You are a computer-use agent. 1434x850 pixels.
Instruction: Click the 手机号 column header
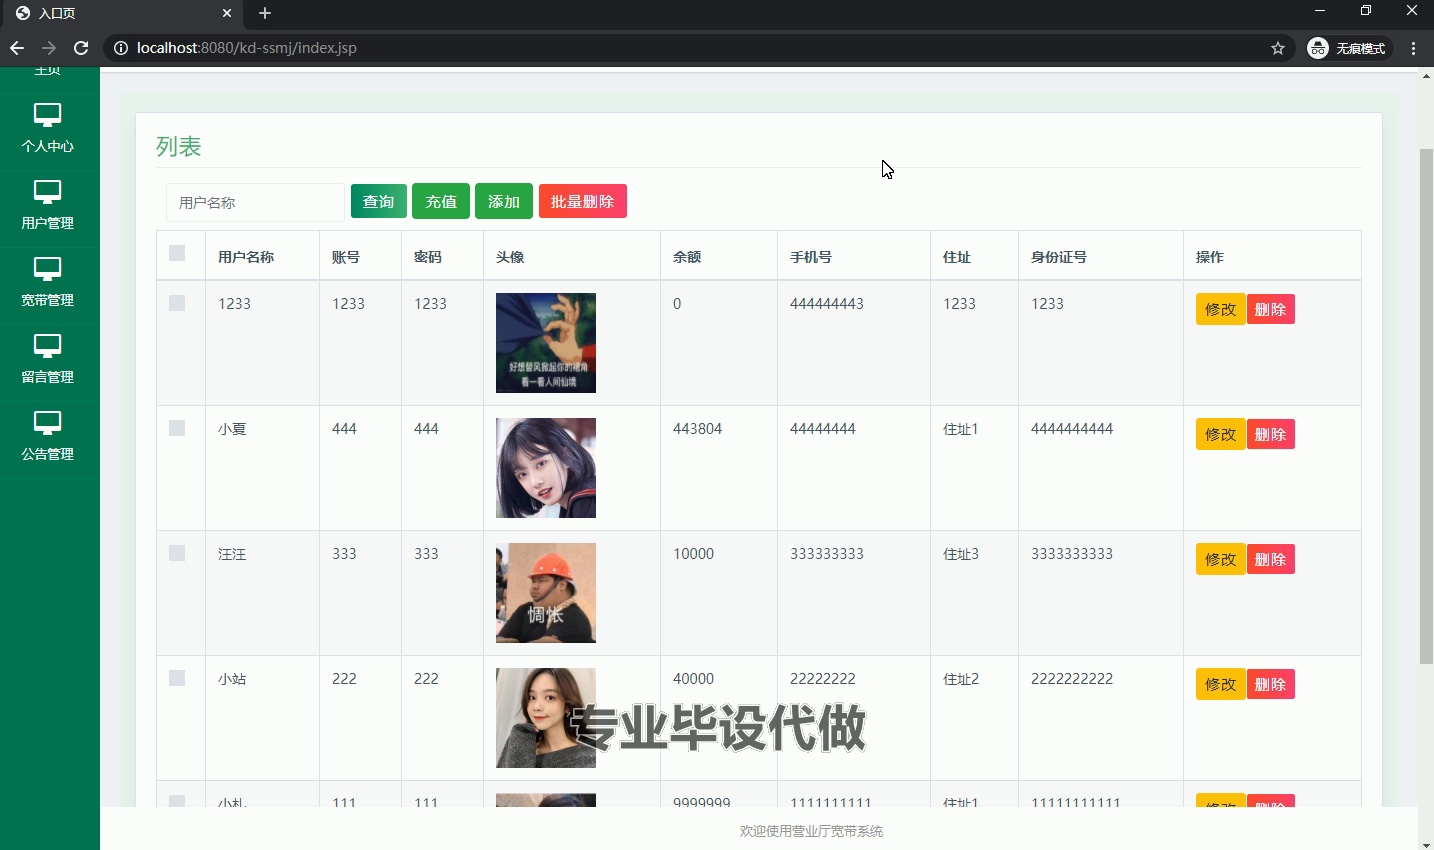pos(811,257)
